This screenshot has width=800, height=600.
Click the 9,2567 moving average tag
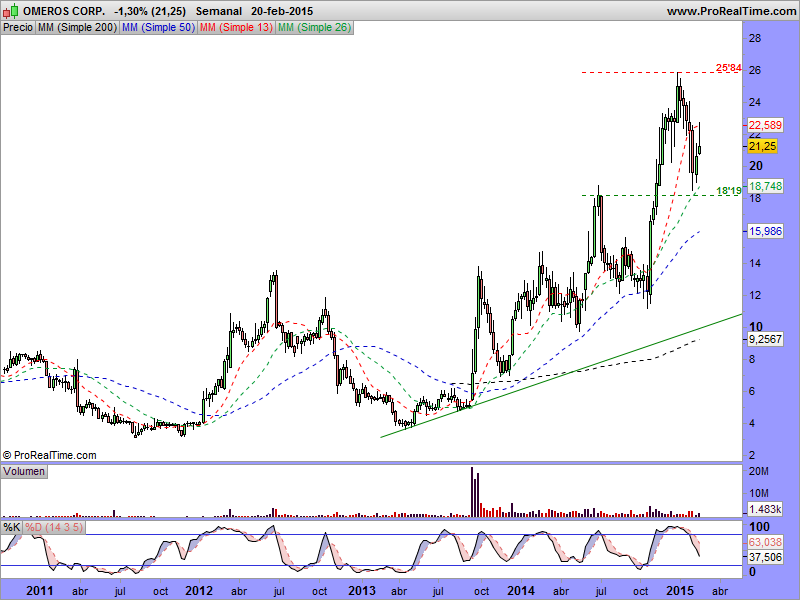(765, 339)
